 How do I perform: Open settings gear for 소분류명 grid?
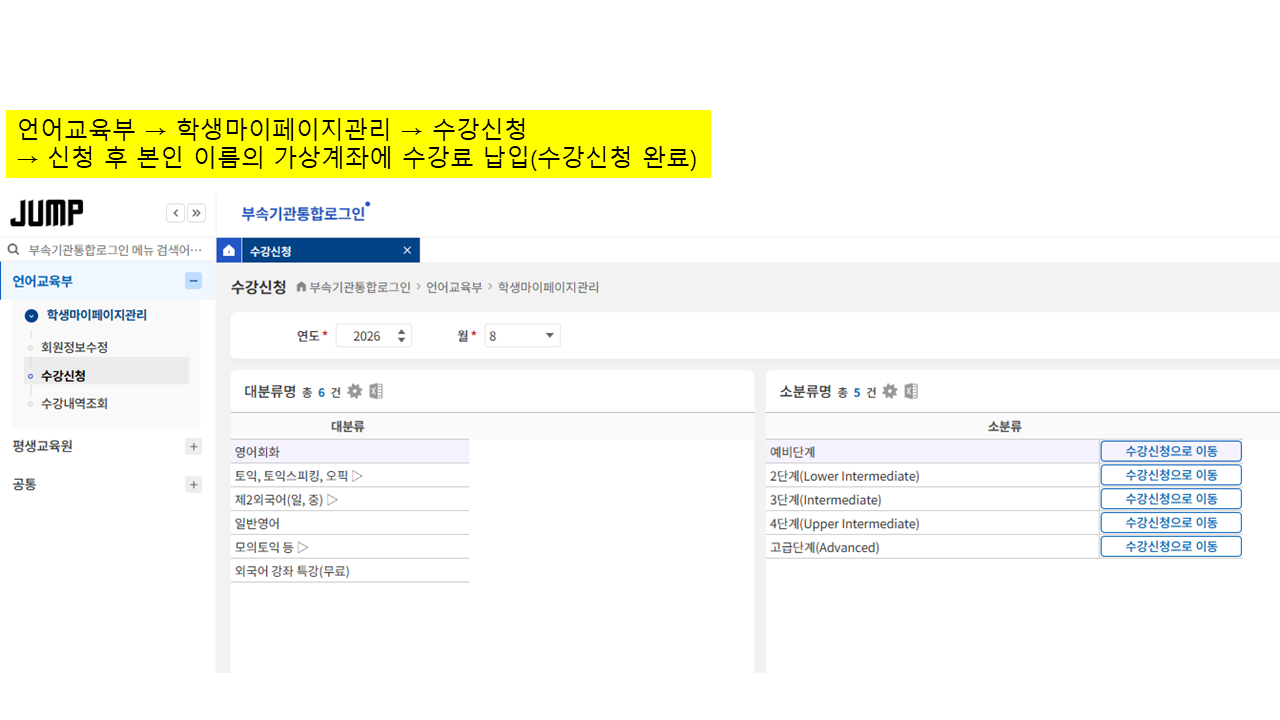(x=889, y=391)
